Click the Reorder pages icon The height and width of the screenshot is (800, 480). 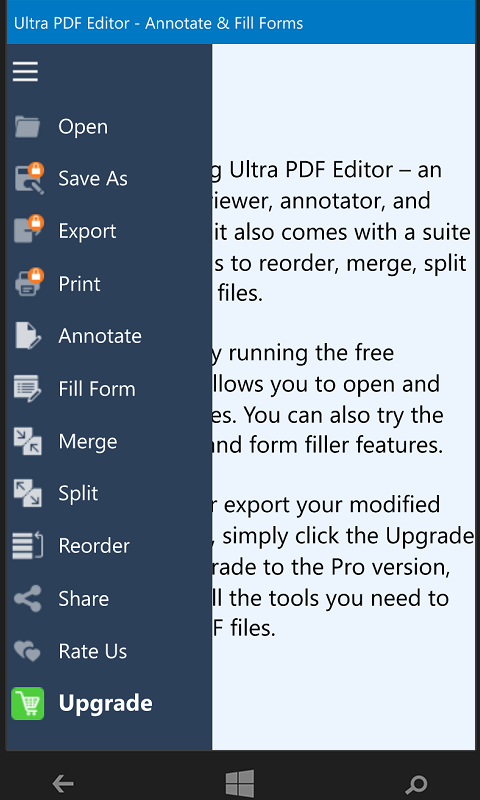click(x=28, y=546)
